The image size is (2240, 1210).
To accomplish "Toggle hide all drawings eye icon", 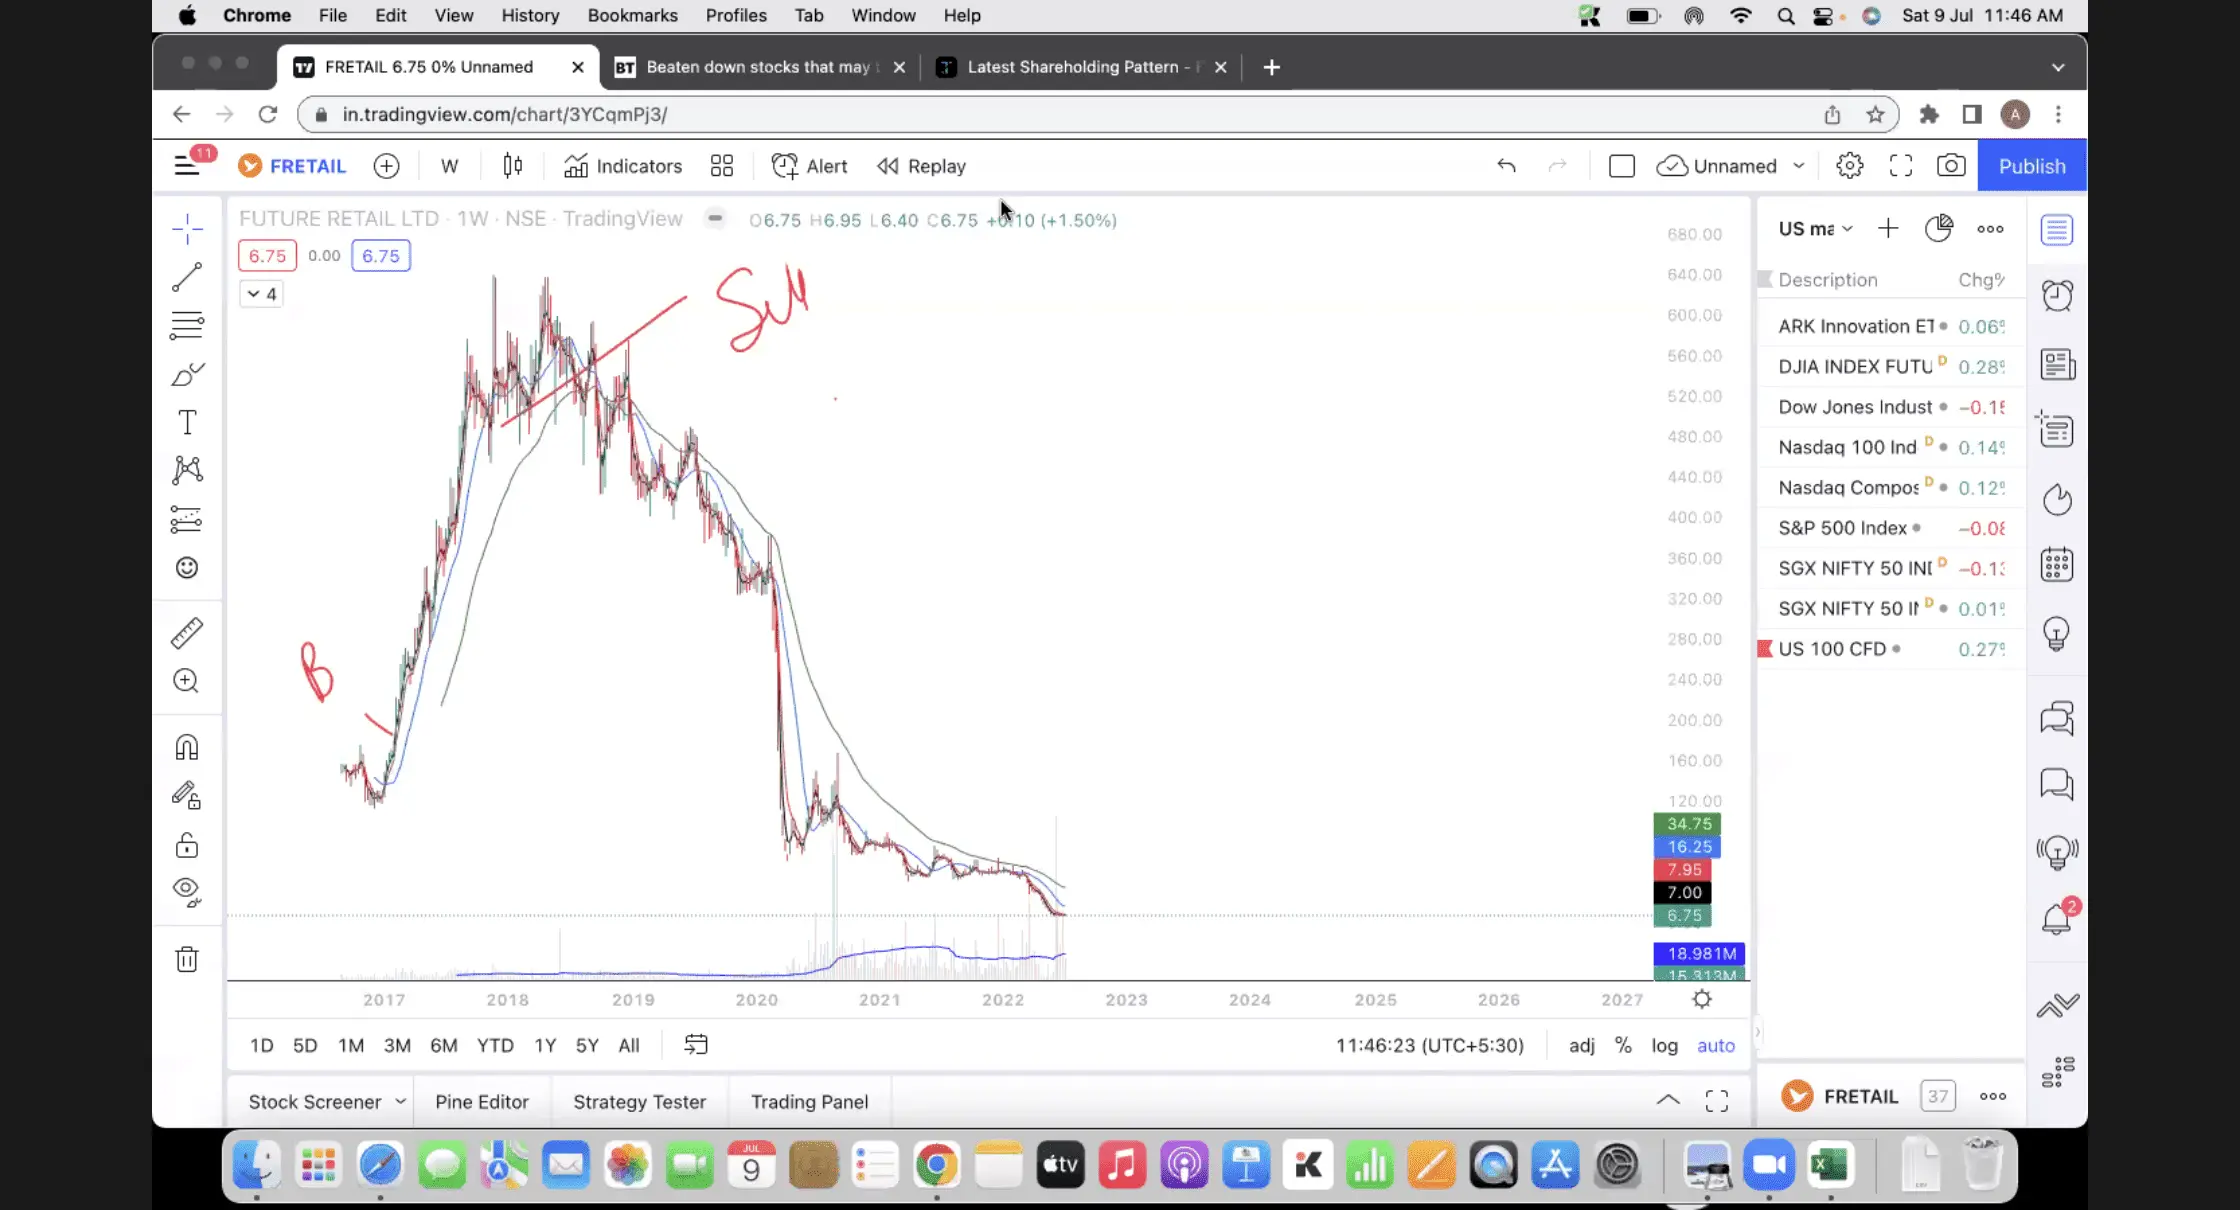I will (x=187, y=890).
